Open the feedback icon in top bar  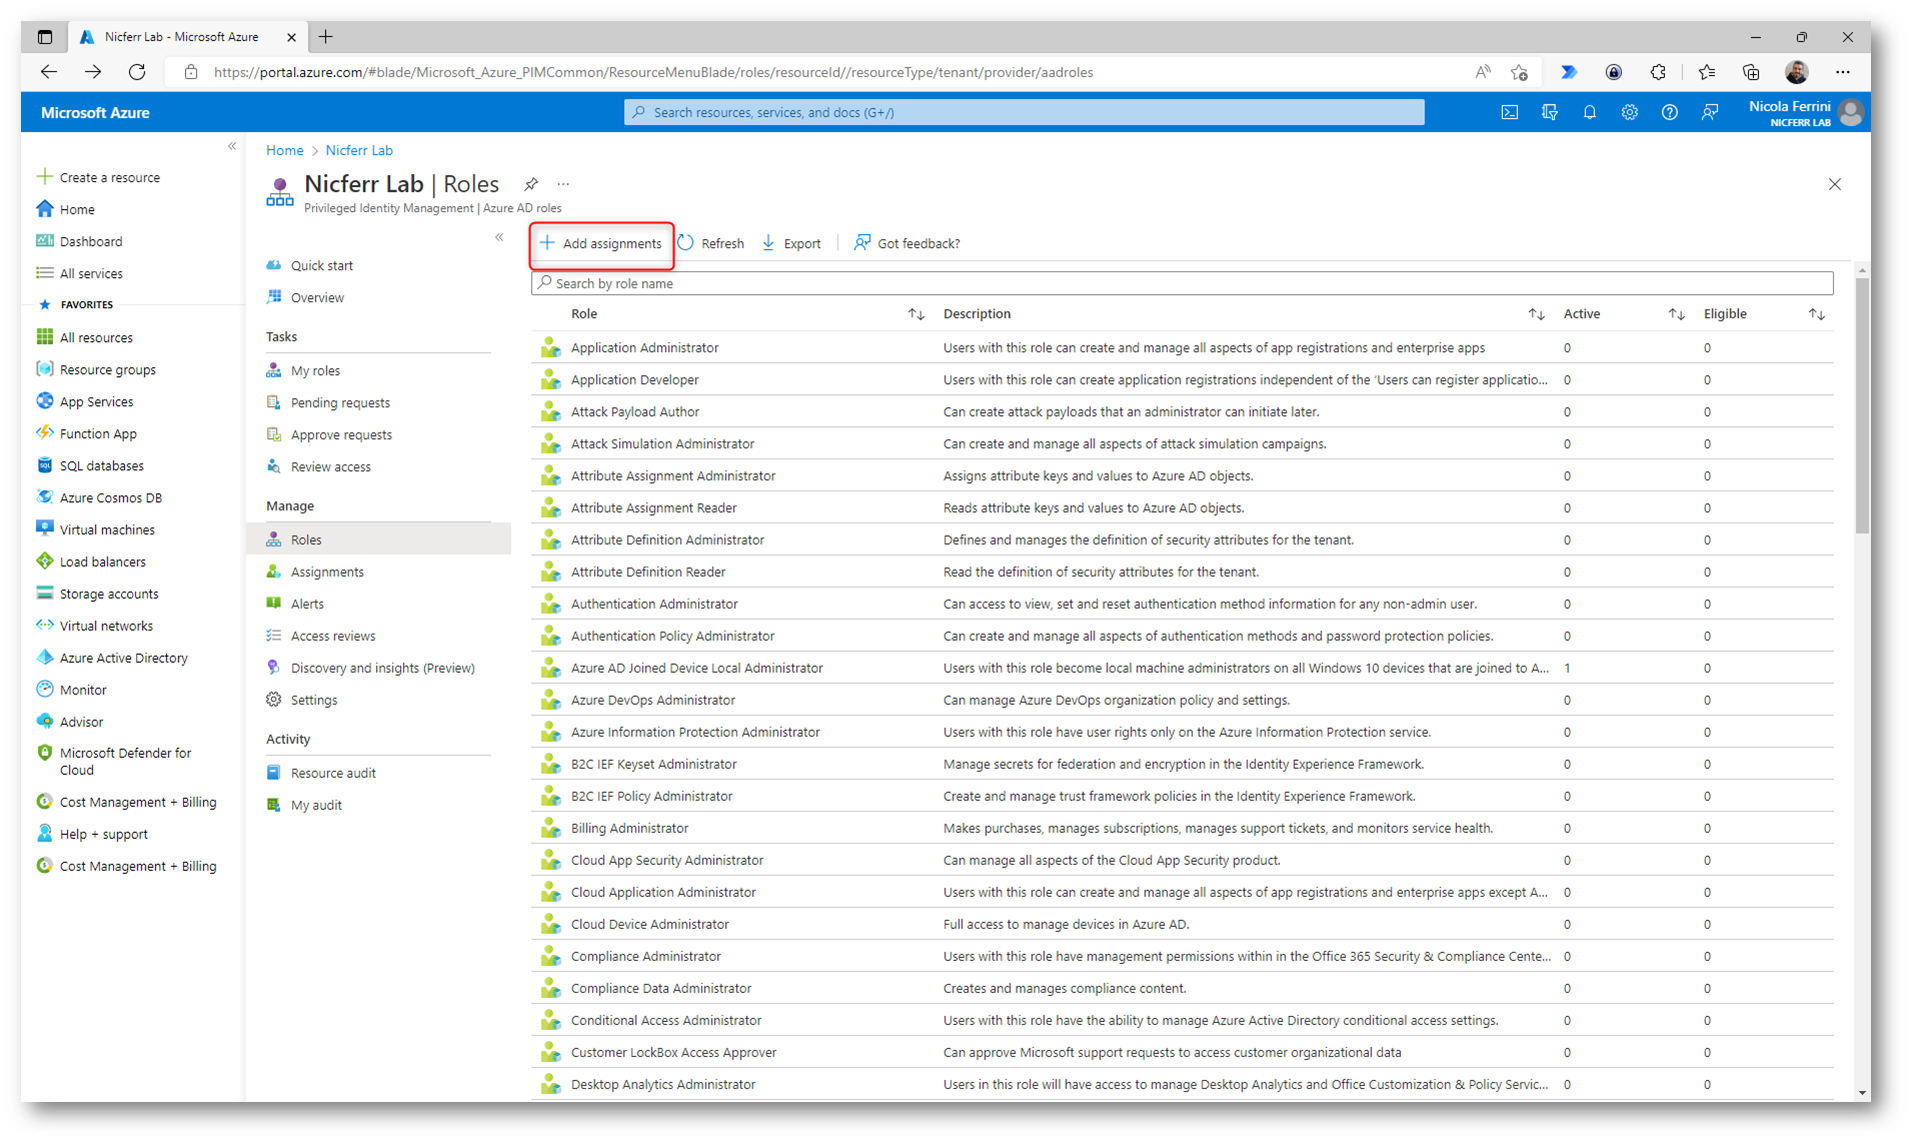pos(1709,113)
